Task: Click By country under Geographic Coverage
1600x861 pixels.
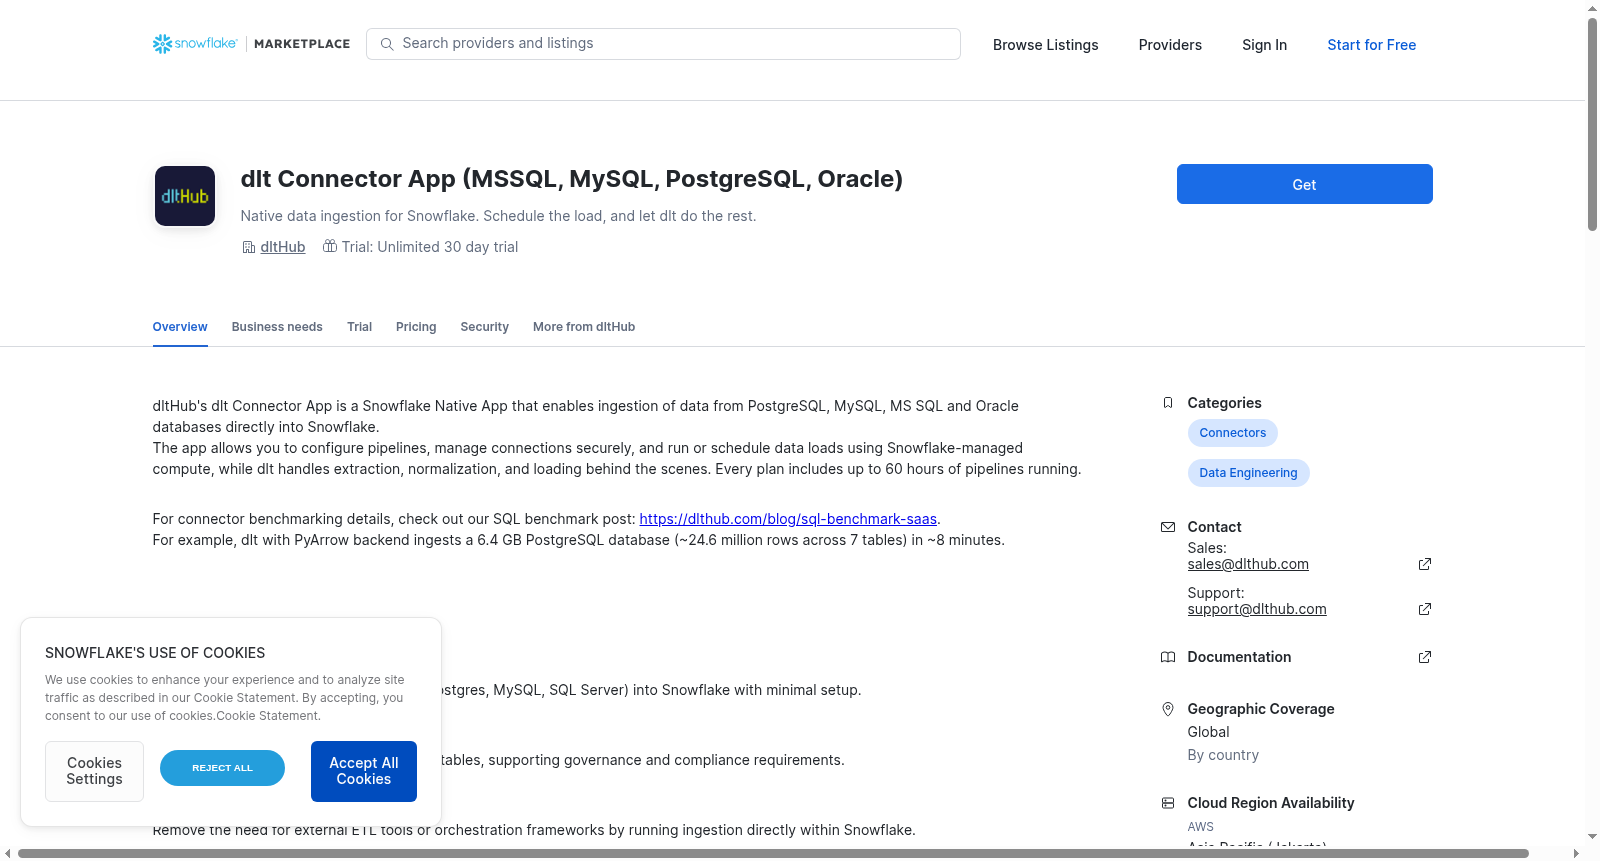Action: pos(1223,755)
